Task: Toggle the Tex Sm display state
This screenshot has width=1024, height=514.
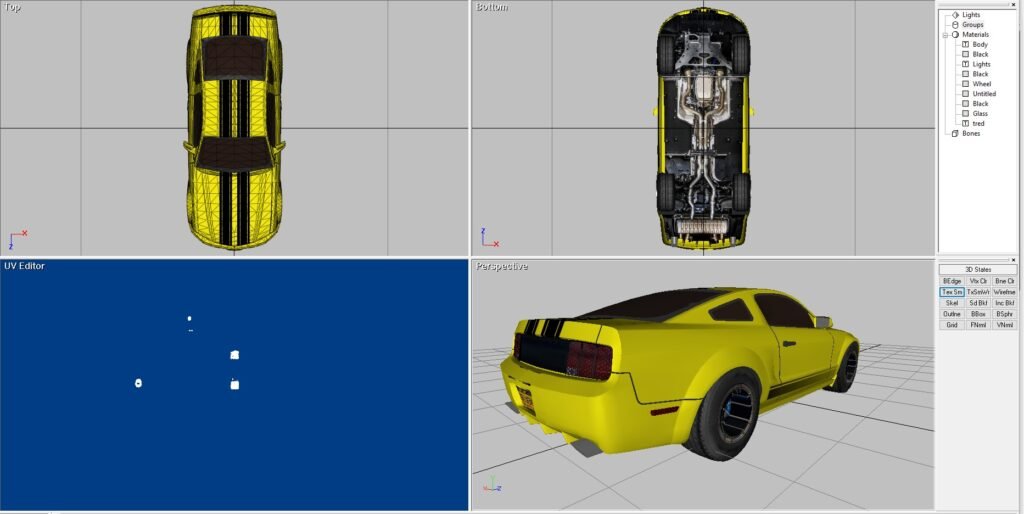Action: (x=952, y=292)
